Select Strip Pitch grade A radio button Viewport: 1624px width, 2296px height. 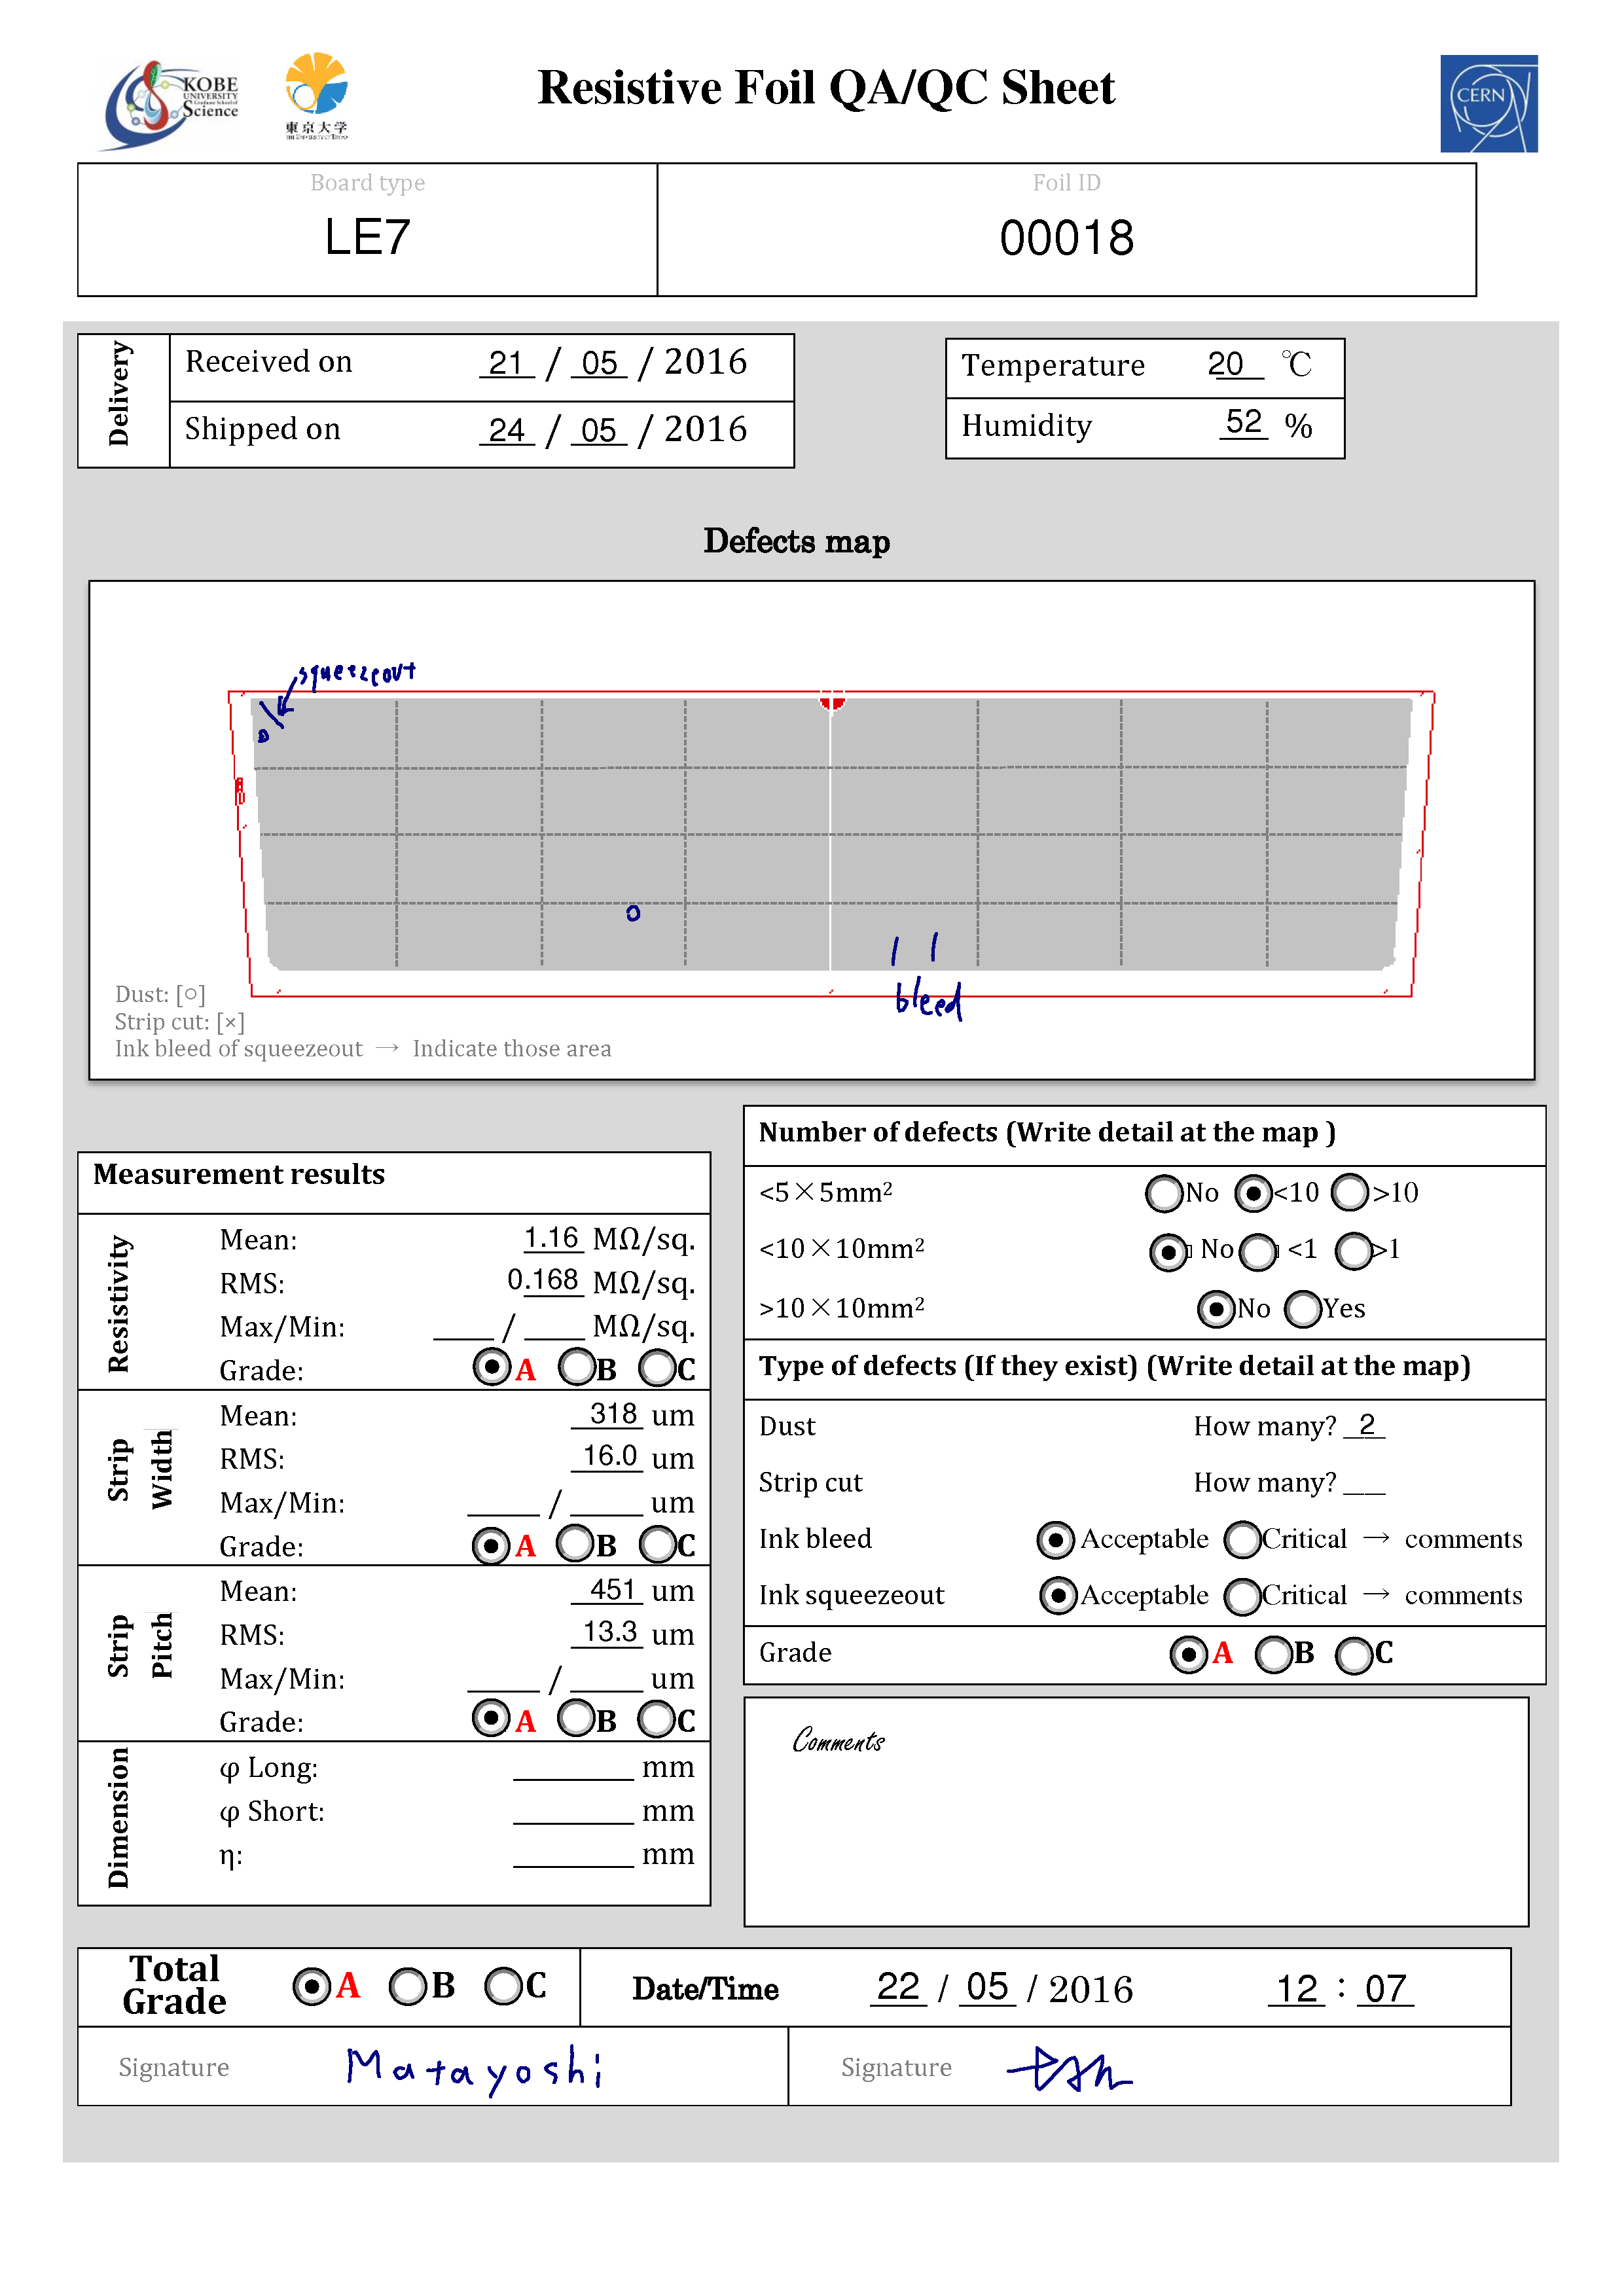[x=490, y=1719]
